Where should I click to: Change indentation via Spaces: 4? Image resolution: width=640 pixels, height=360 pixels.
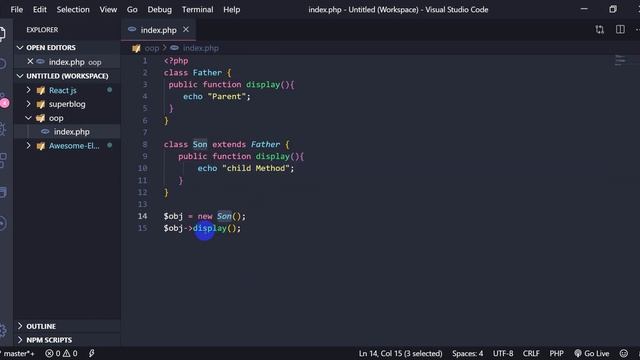click(x=467, y=353)
